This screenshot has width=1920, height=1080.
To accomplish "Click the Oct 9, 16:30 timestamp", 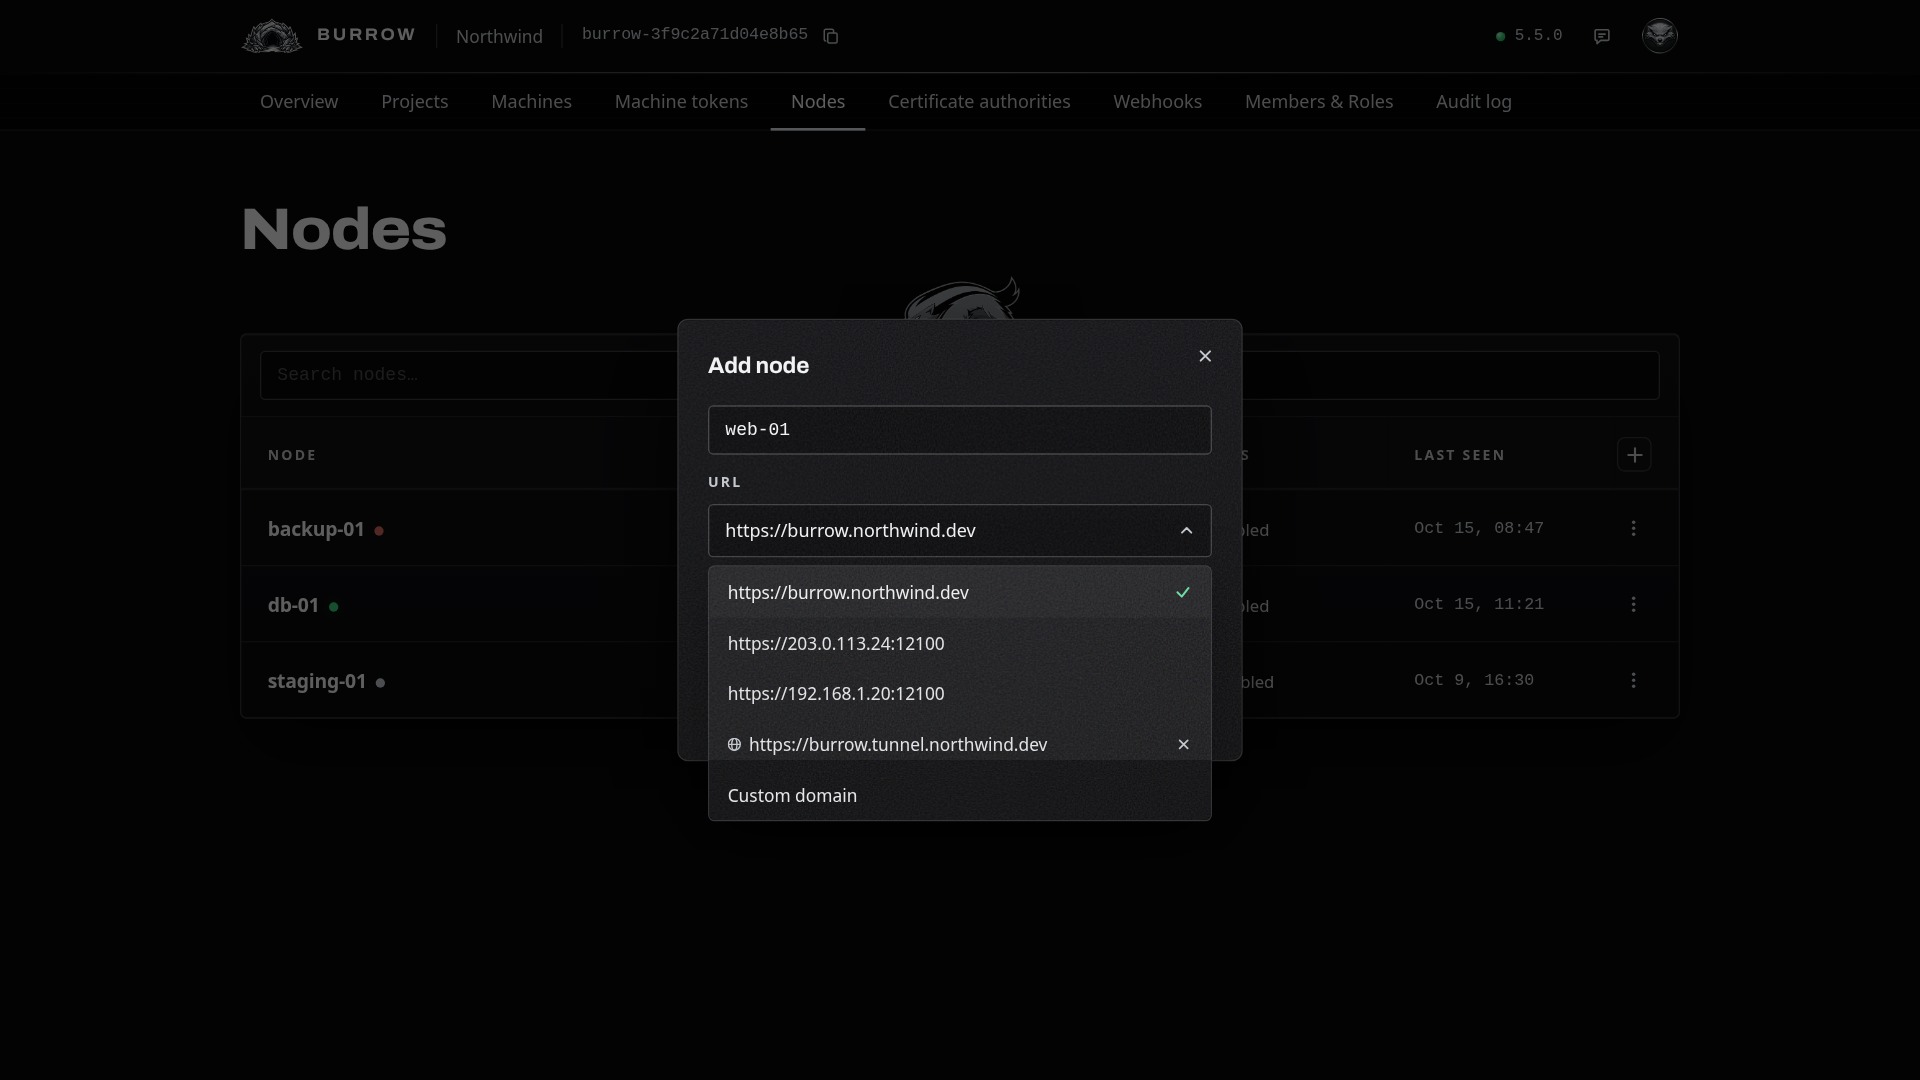I will pyautogui.click(x=1474, y=680).
